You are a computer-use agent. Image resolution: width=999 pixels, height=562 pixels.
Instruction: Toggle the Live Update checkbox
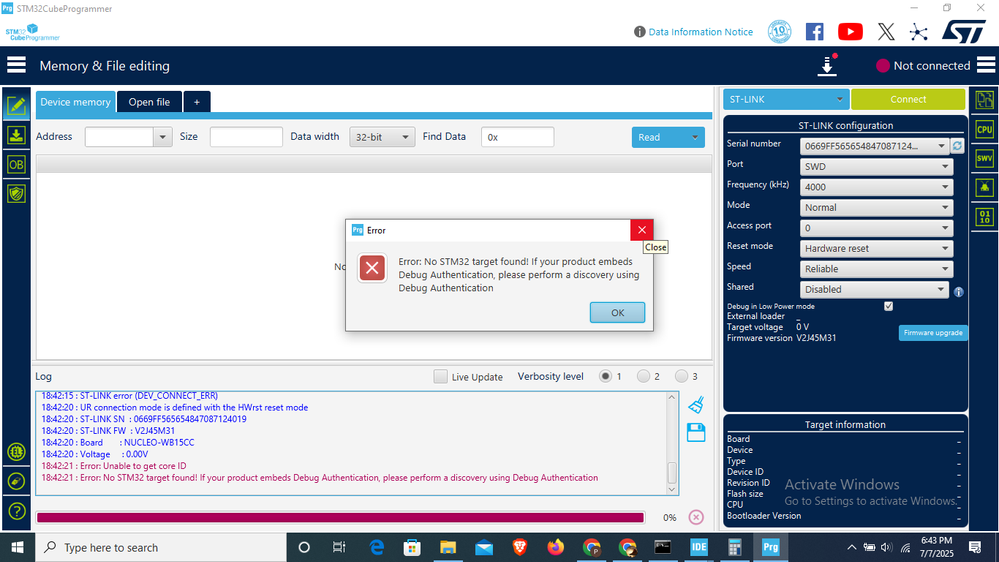point(440,377)
